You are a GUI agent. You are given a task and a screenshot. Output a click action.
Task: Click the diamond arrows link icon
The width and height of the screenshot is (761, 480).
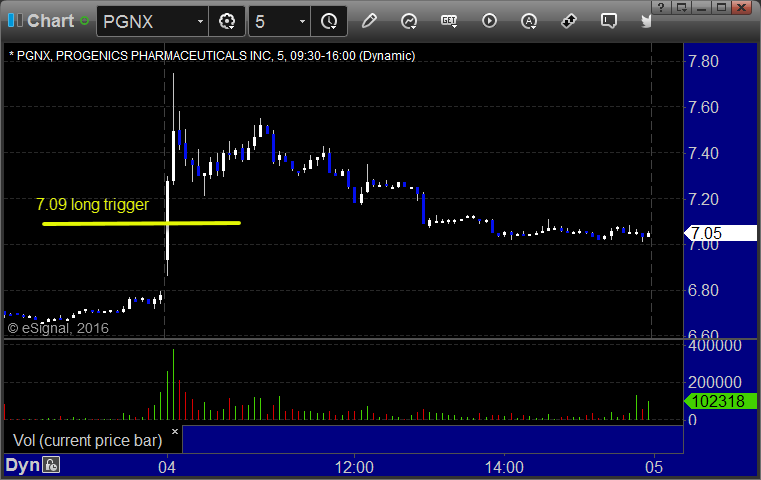point(568,21)
